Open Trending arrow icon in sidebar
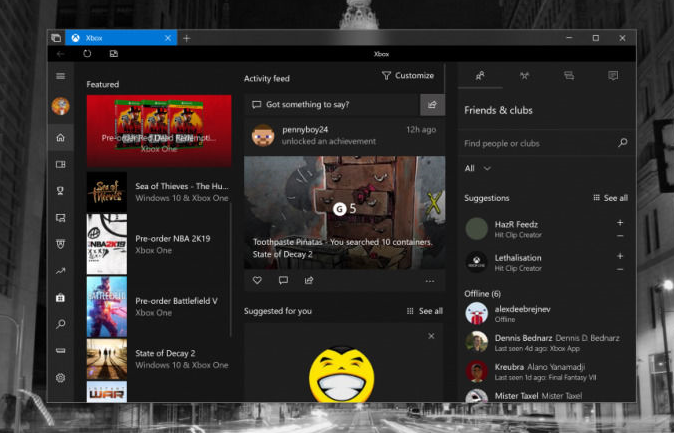The height and width of the screenshot is (433, 674). pos(61,271)
